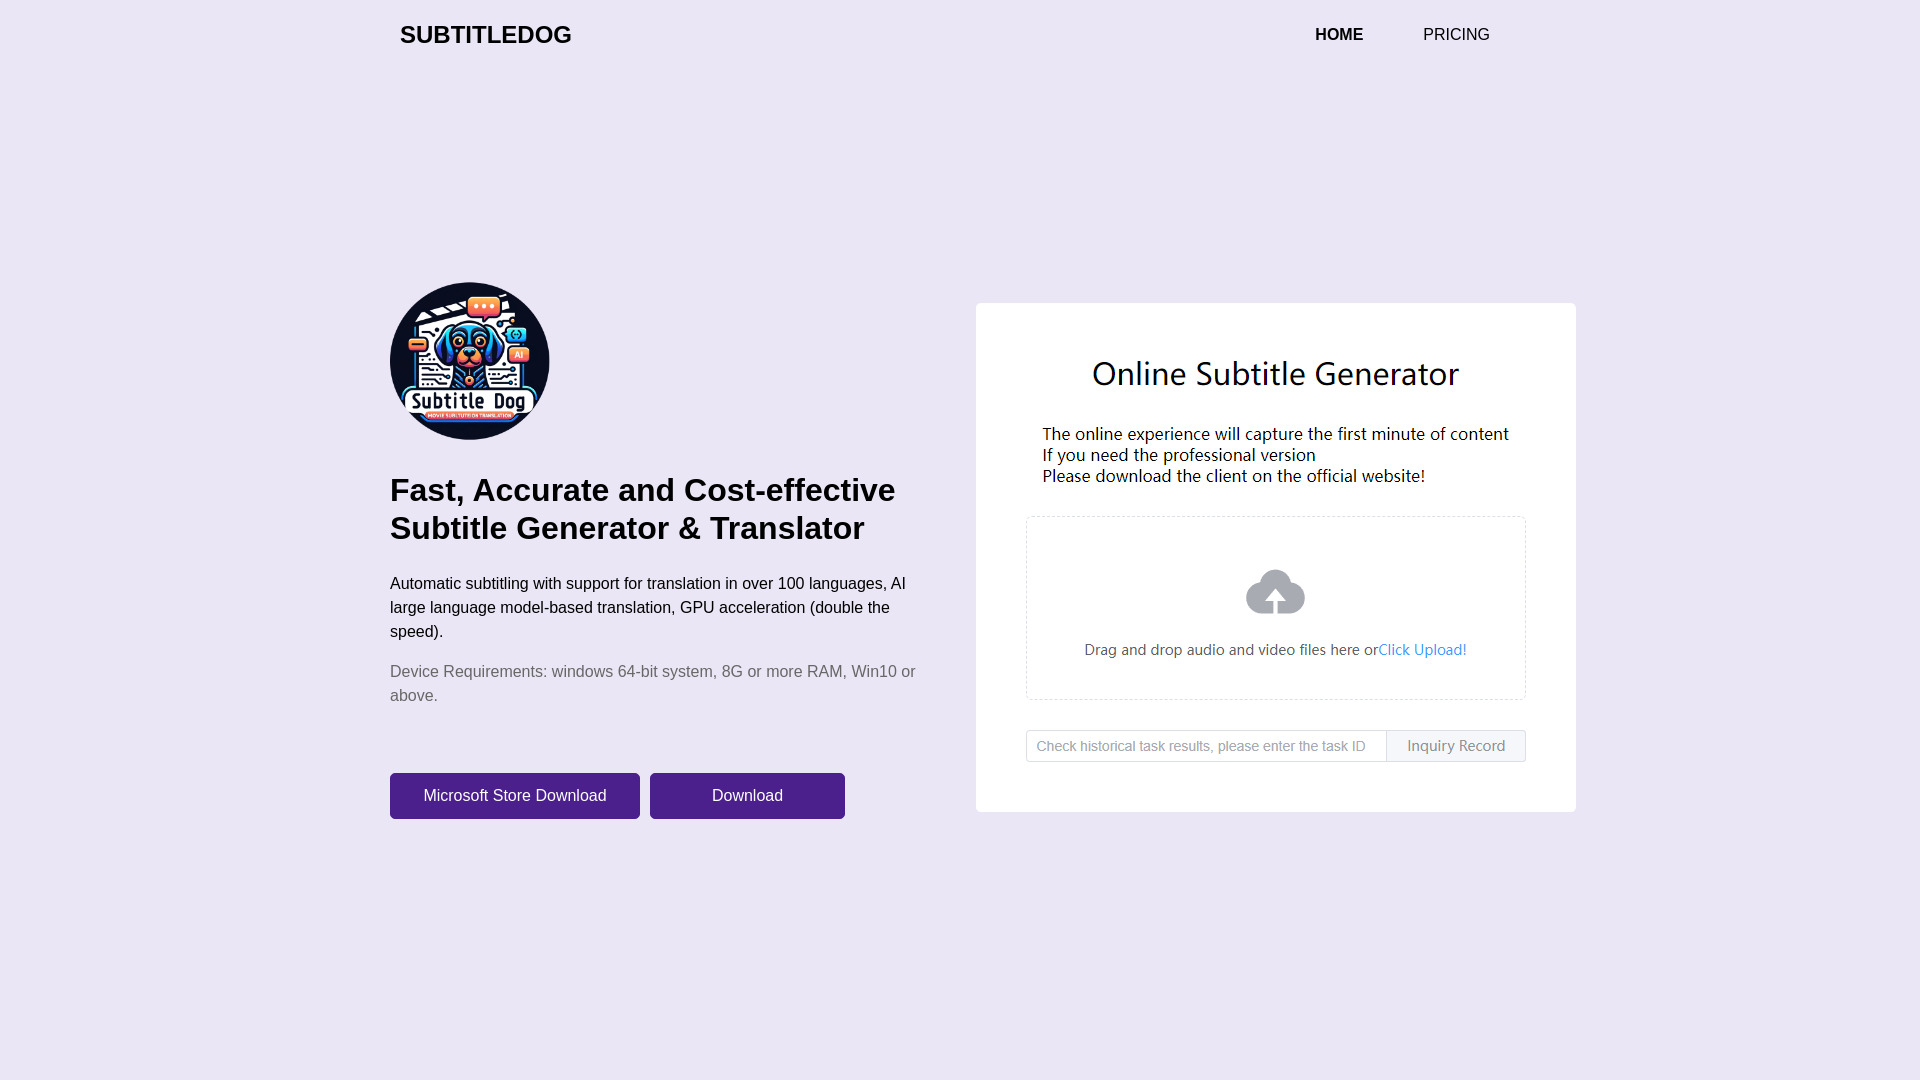Click the Inquiry Record button icon
The height and width of the screenshot is (1080, 1920).
tap(1456, 745)
